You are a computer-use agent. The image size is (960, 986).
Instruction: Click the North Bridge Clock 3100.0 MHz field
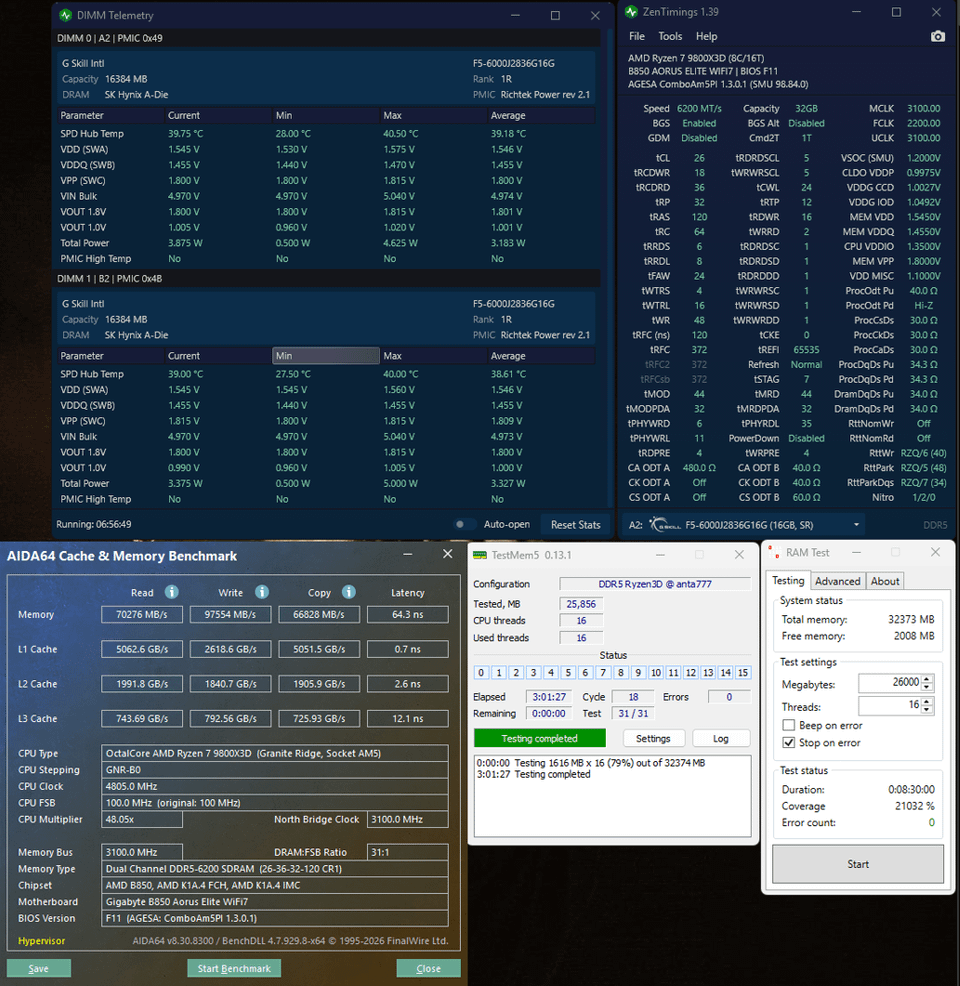[407, 819]
